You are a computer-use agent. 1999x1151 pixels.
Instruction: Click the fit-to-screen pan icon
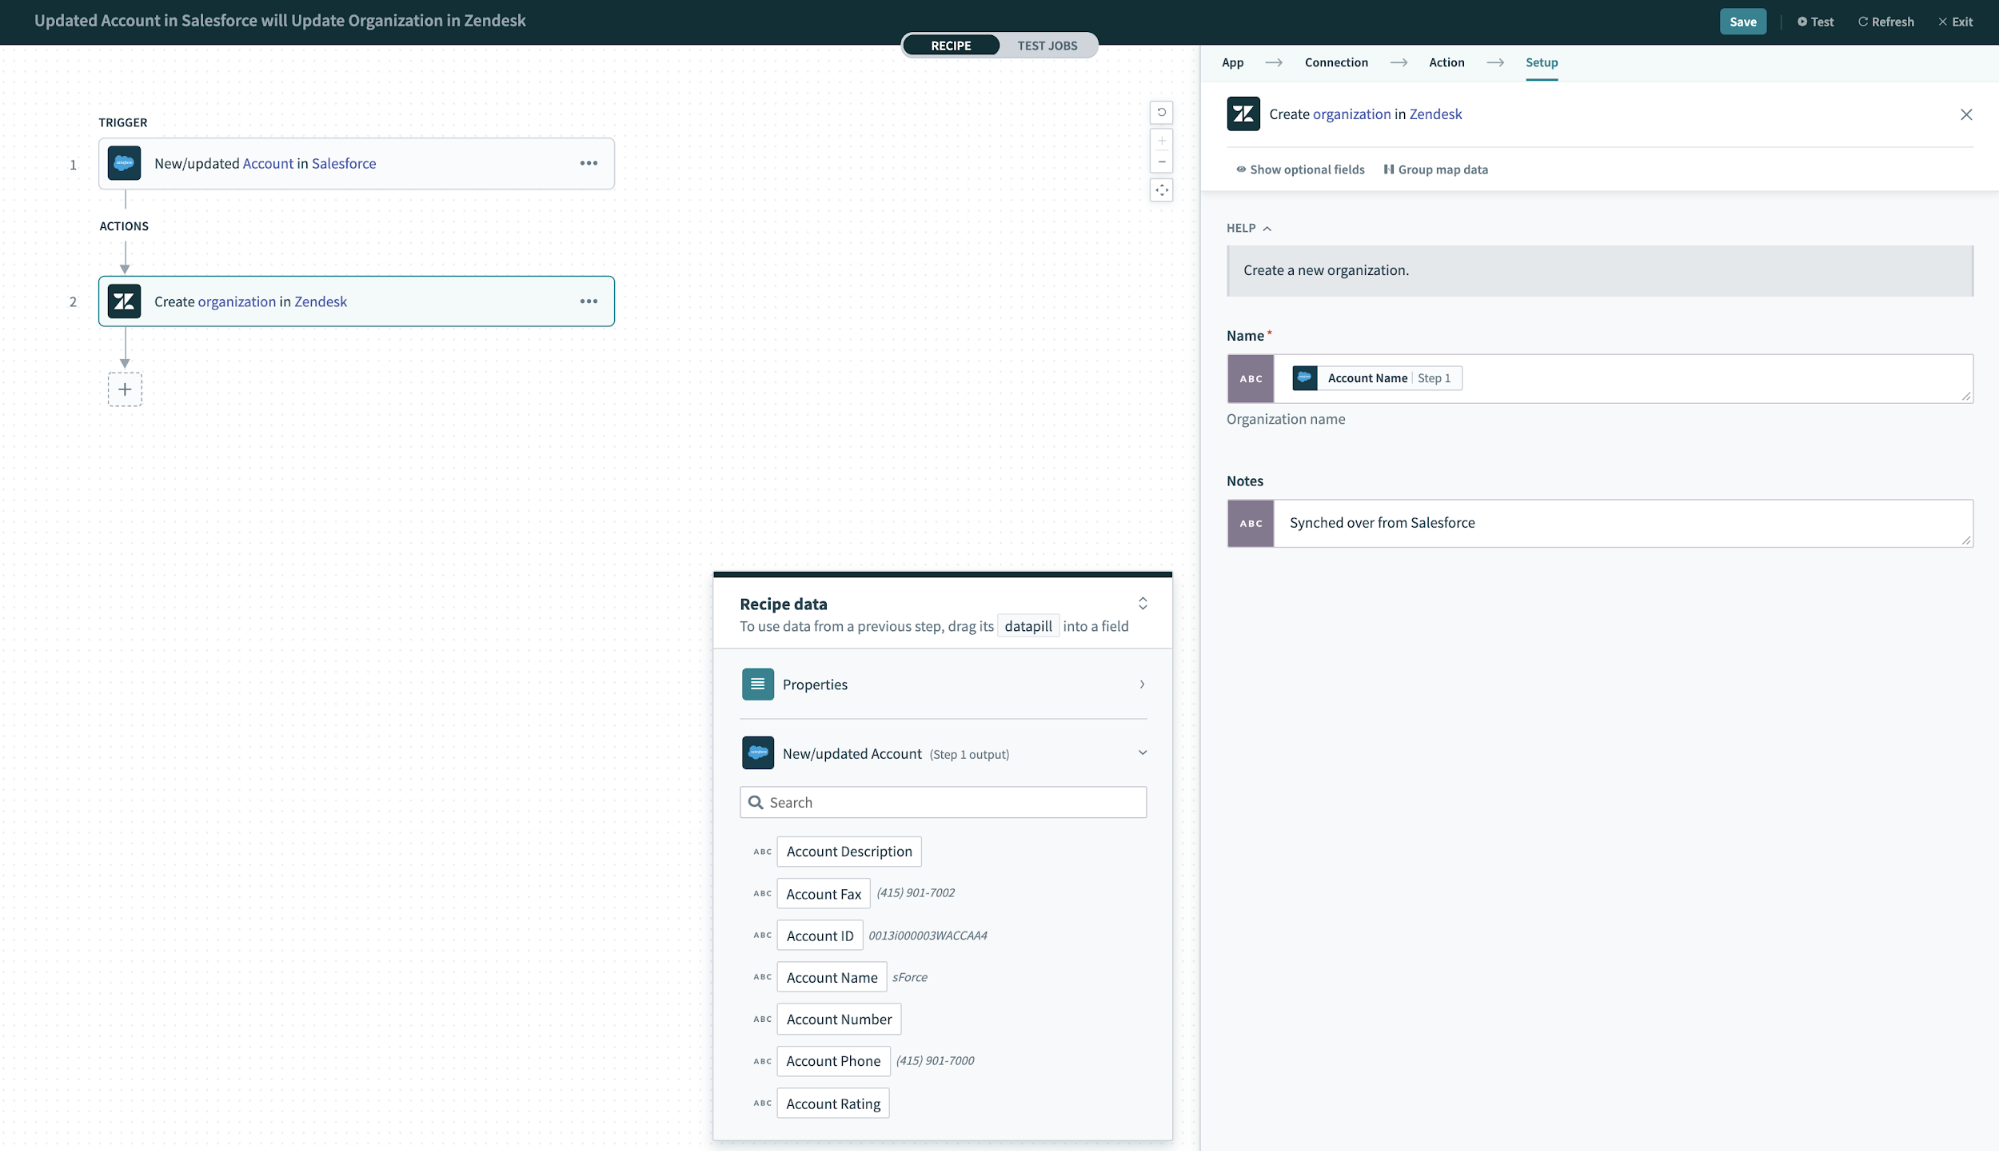pos(1161,190)
